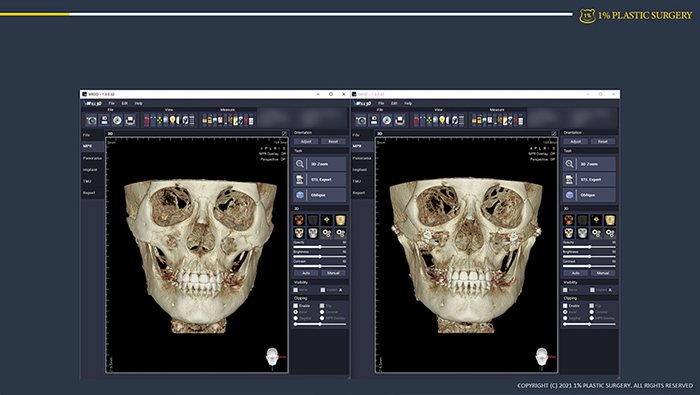Click the CD disc icon in left window toolbar
Image resolution: width=700 pixels, height=395 pixels.
[117, 121]
